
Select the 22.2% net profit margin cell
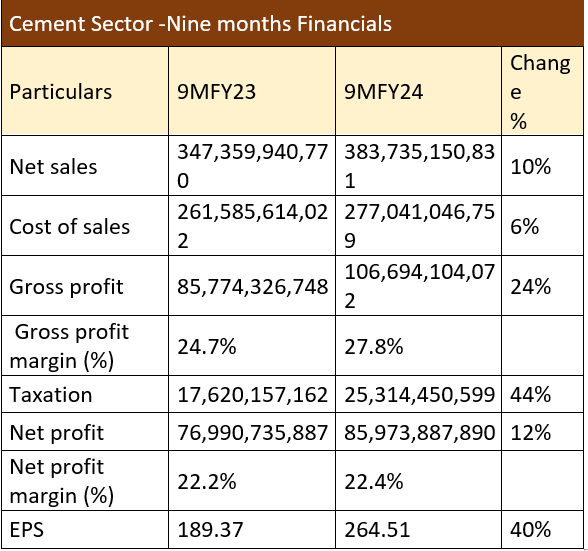[252, 480]
